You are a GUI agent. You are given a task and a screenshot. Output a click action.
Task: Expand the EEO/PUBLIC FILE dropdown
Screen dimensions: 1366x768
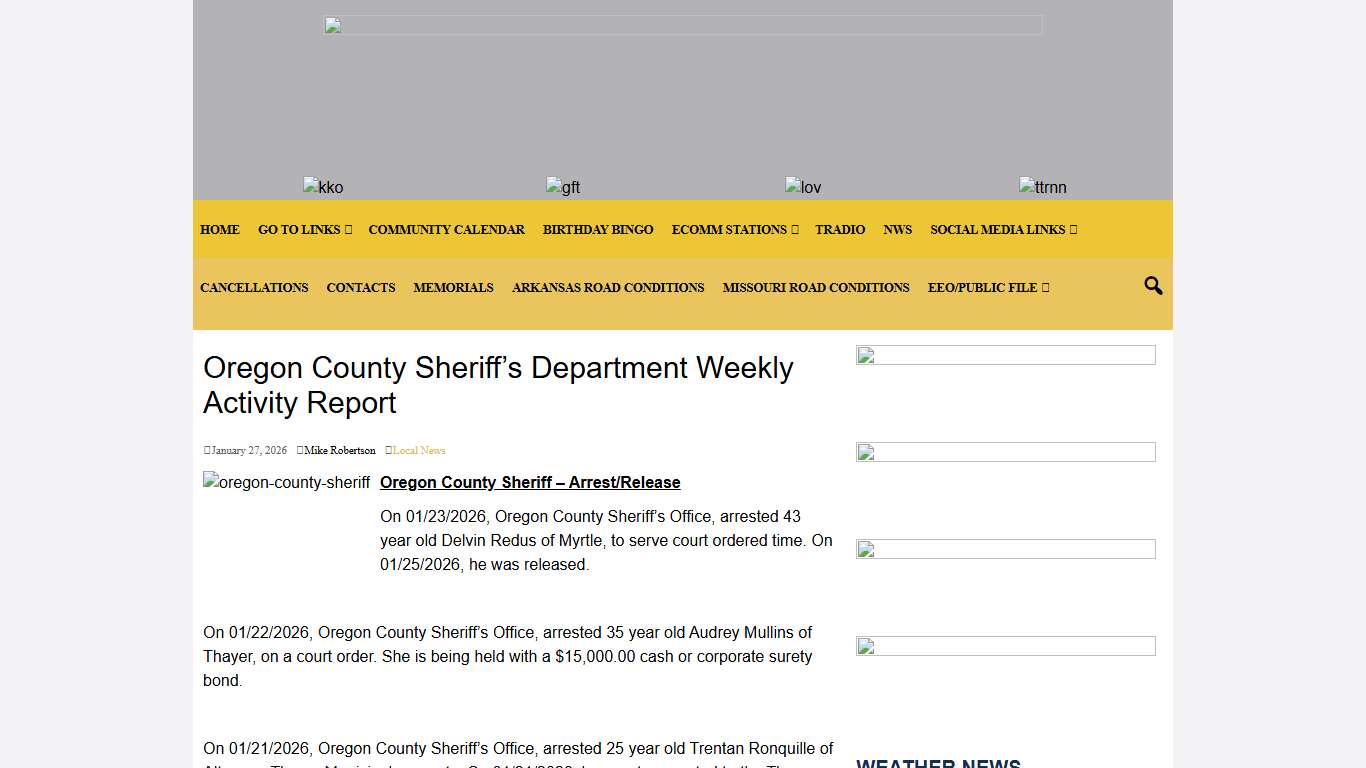988,287
